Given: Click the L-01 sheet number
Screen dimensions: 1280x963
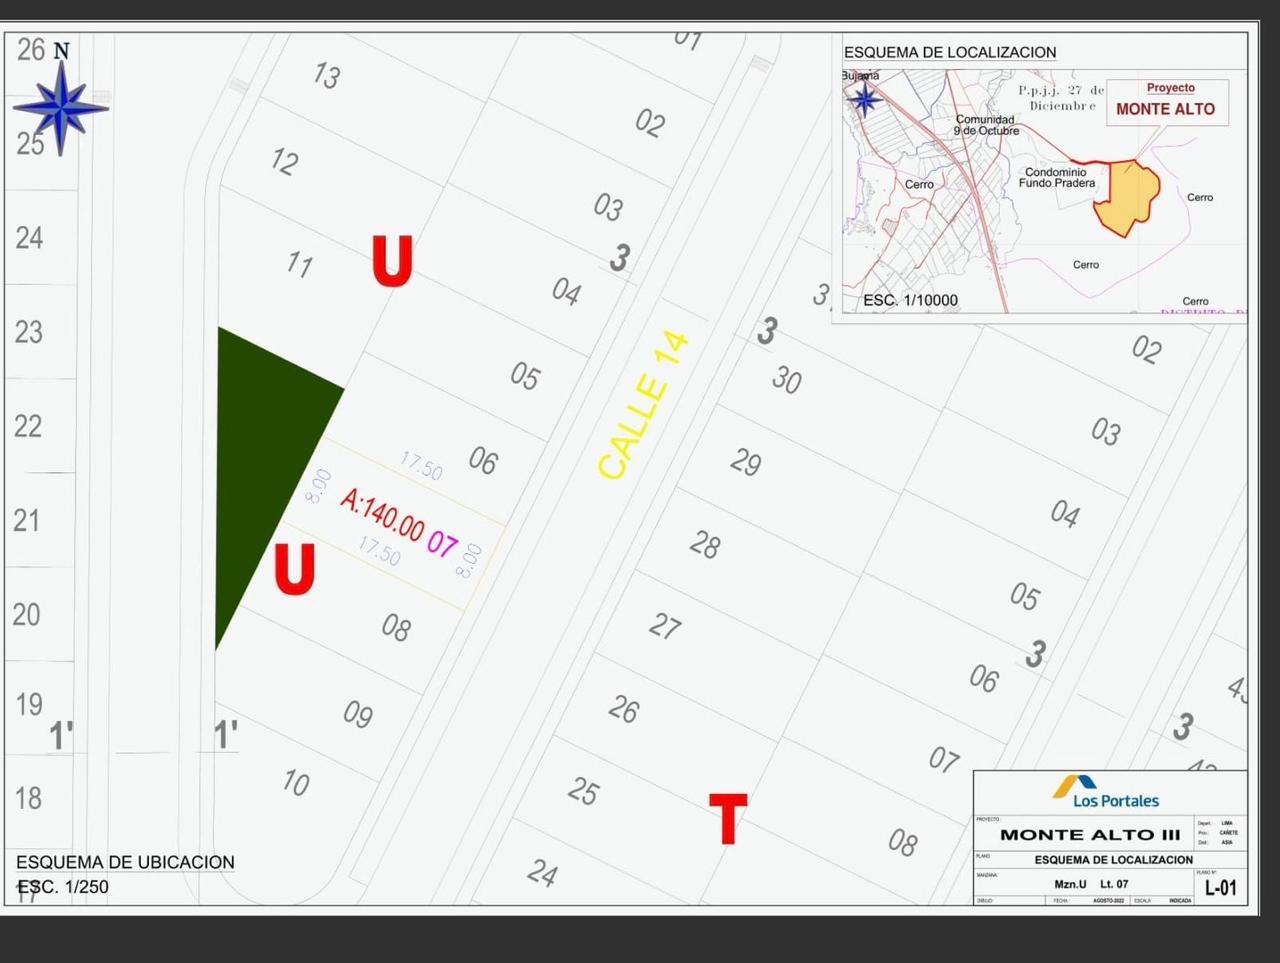Looking at the screenshot, I should click(x=1220, y=887).
